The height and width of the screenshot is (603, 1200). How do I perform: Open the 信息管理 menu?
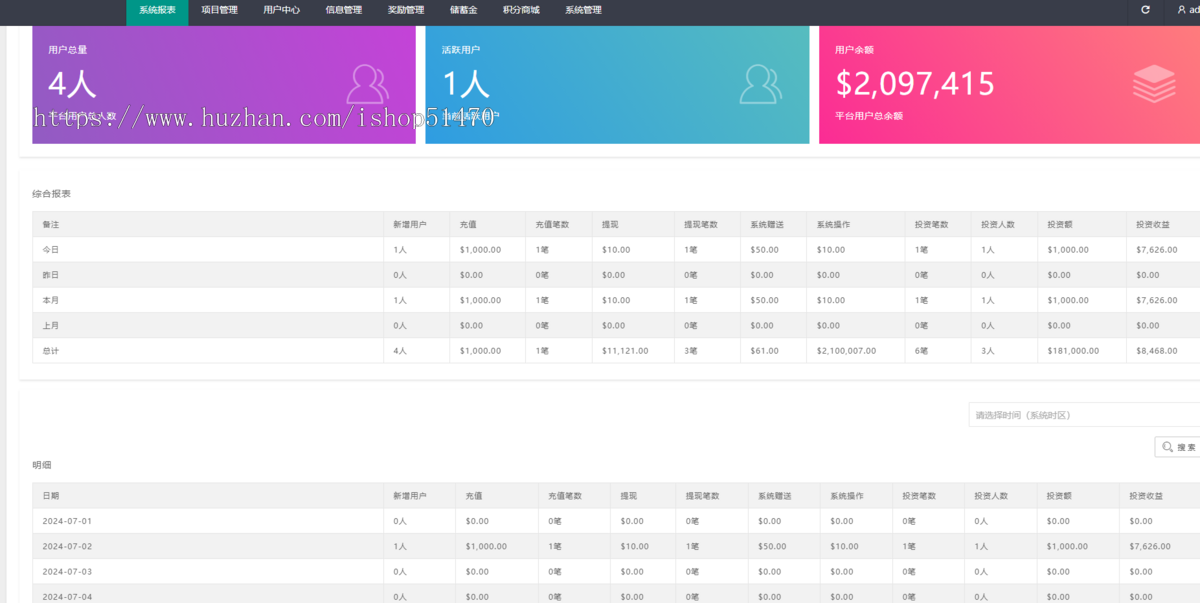343,10
